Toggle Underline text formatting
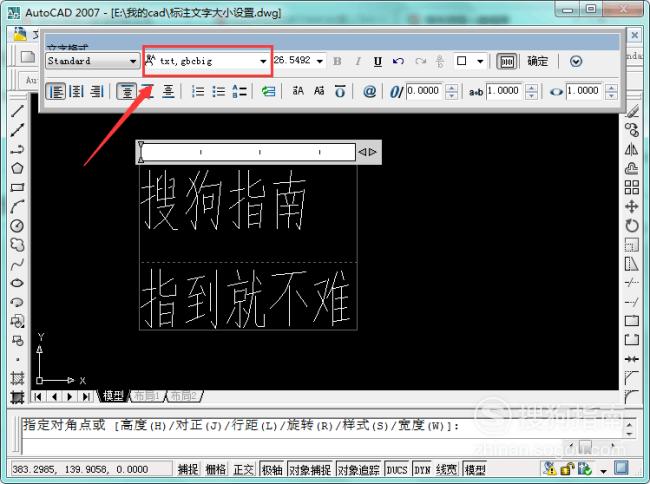The width and height of the screenshot is (650, 484). pyautogui.click(x=377, y=61)
